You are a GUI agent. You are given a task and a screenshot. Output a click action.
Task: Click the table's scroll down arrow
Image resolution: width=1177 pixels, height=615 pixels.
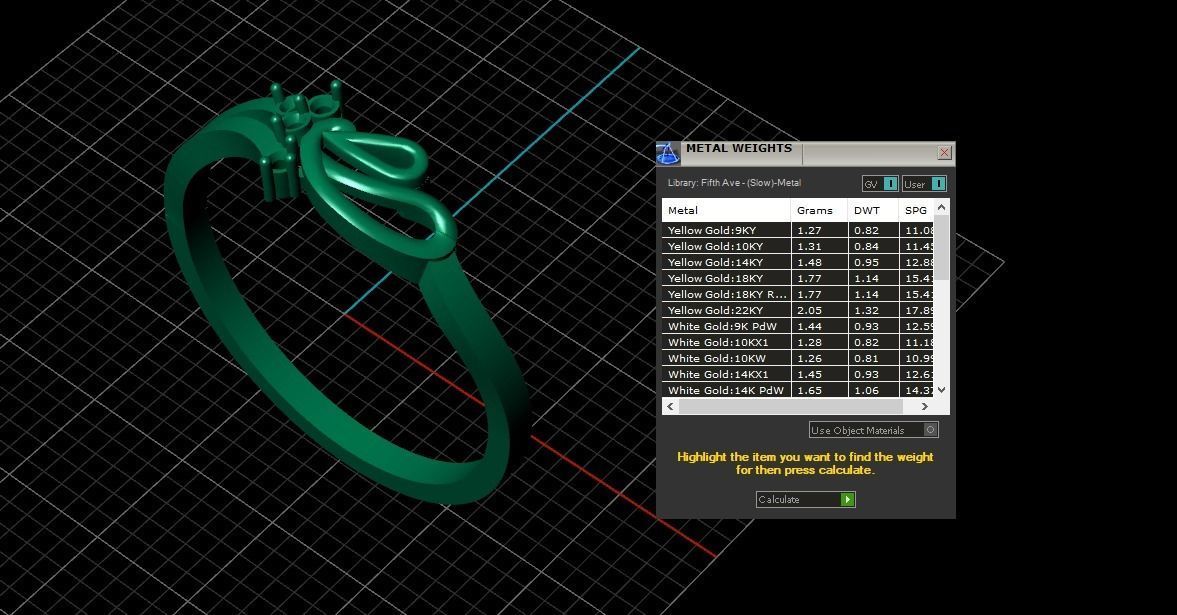(x=942, y=390)
